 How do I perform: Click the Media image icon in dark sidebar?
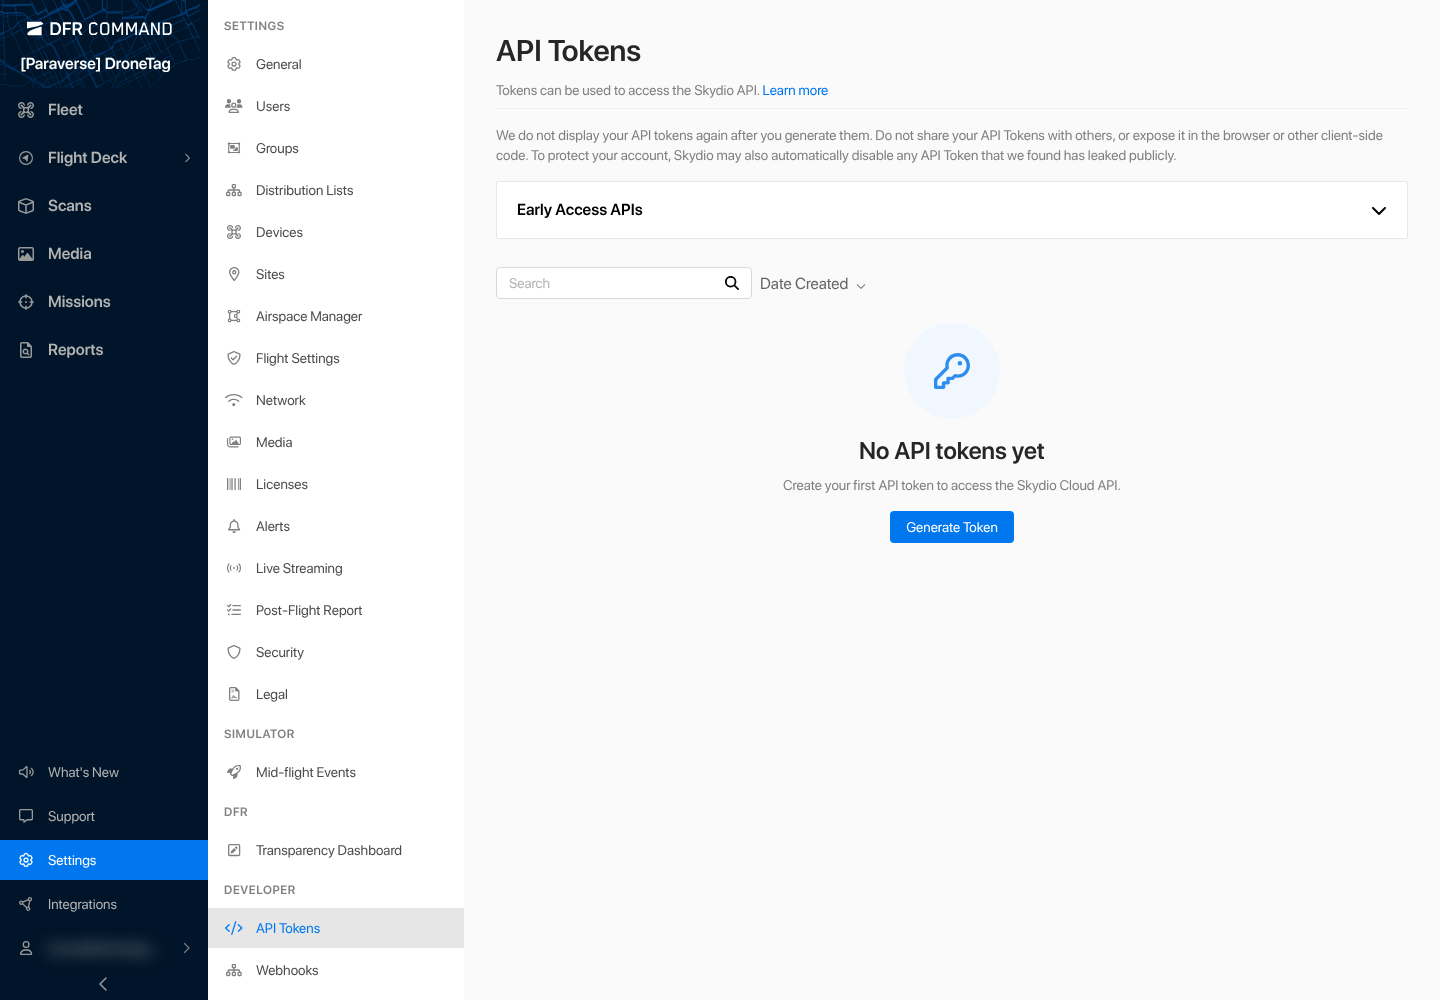point(26,254)
